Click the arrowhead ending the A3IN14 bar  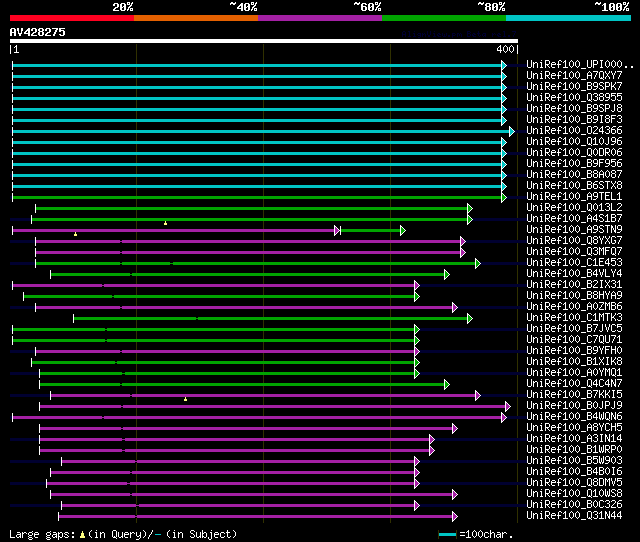(432, 439)
